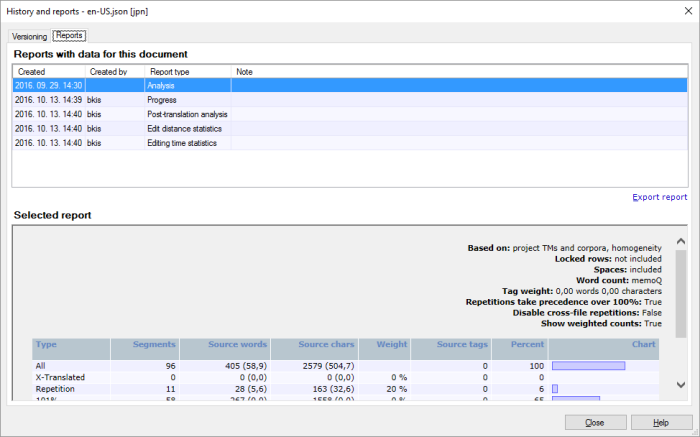700x437 pixels.
Task: Select the Editing time statistics report
Action: pyautogui.click(x=182, y=144)
